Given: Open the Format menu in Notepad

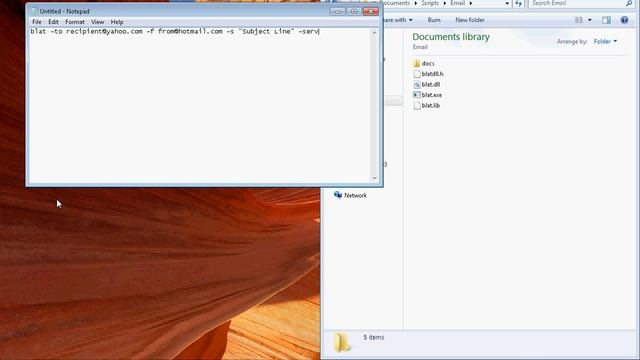Looking at the screenshot, I should click(75, 22).
